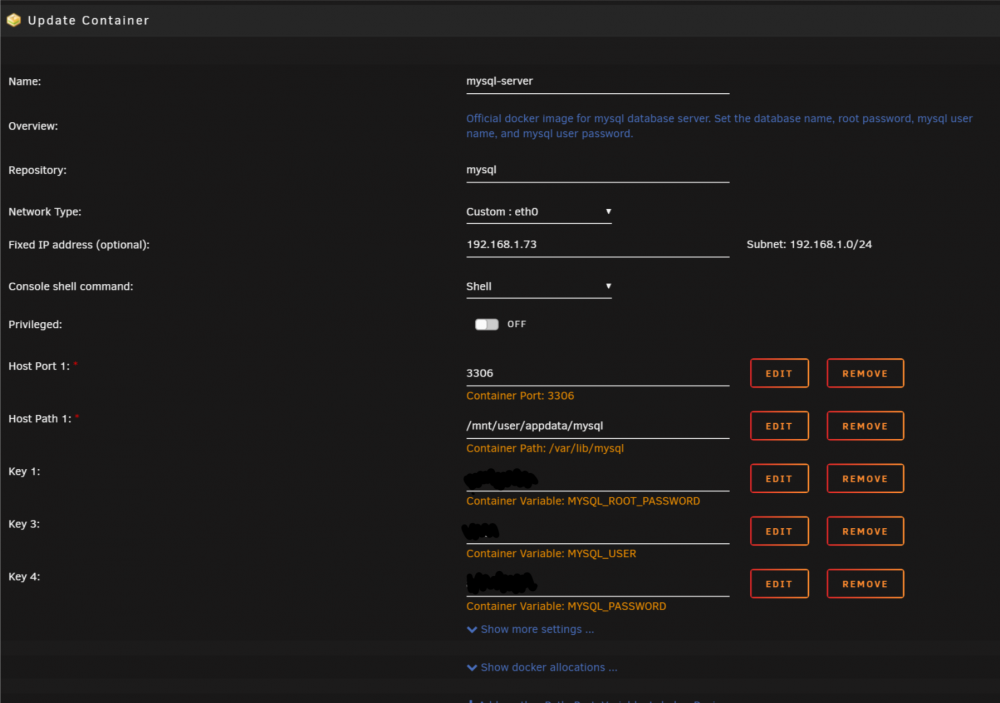Click the Repository input field
1000x703 pixels.
(598, 170)
